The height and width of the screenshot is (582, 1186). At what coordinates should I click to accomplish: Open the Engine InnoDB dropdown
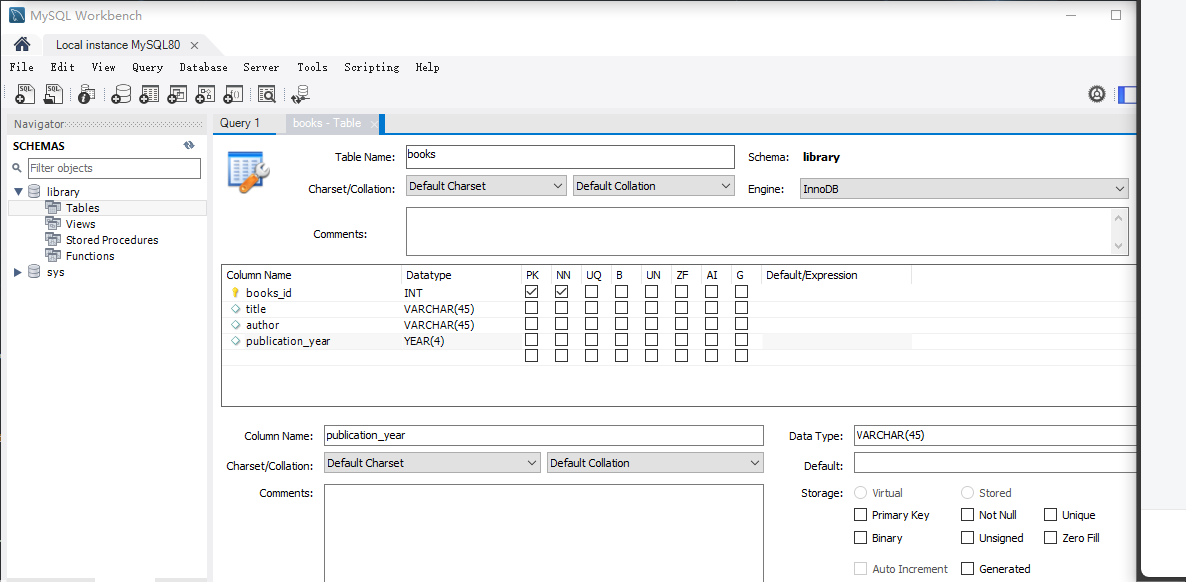pyautogui.click(x=964, y=188)
